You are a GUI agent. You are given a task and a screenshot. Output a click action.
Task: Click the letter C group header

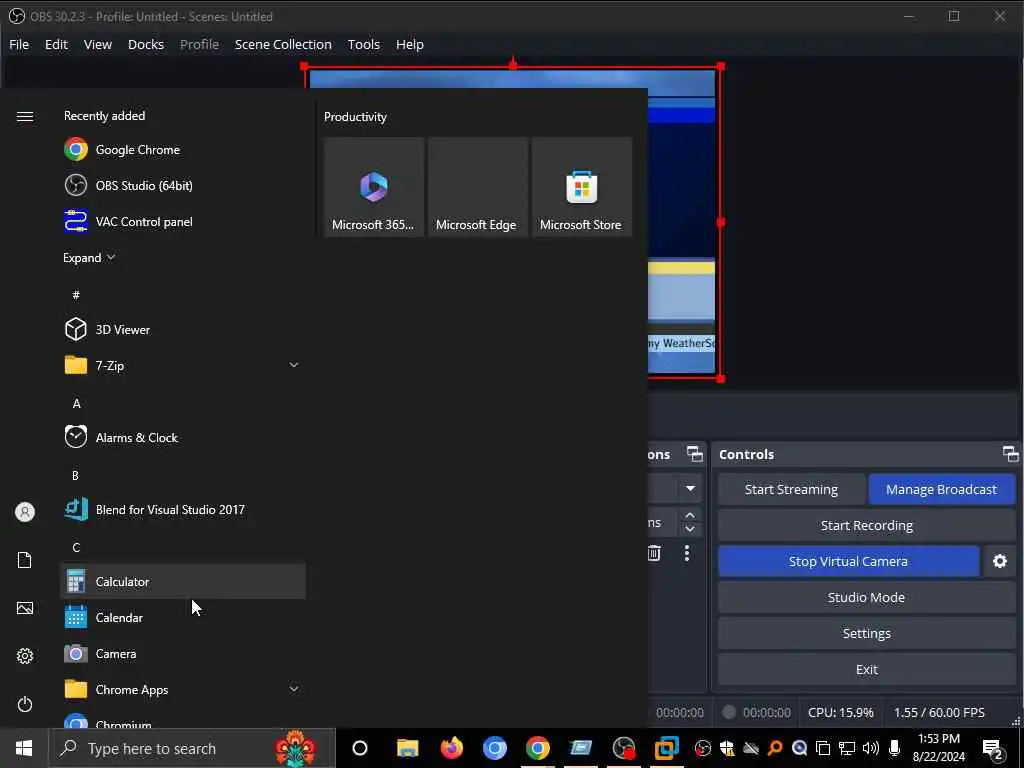tap(76, 547)
